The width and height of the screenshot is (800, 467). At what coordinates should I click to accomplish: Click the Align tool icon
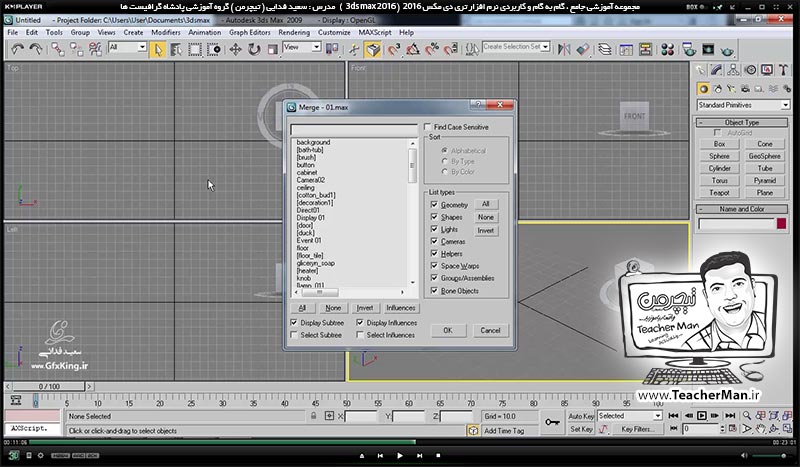[583, 50]
